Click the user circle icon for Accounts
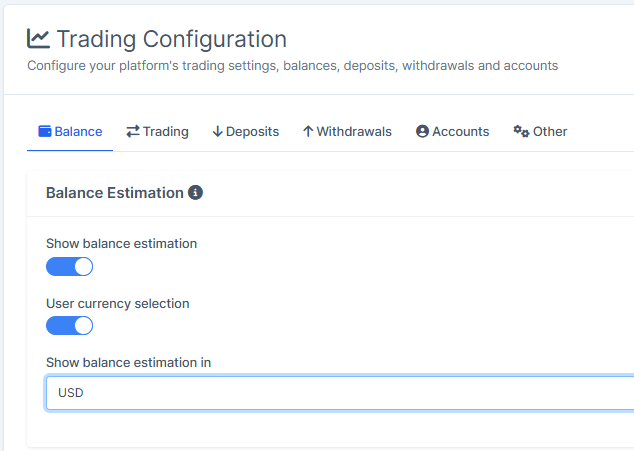Image resolution: width=634 pixels, height=451 pixels. point(422,131)
